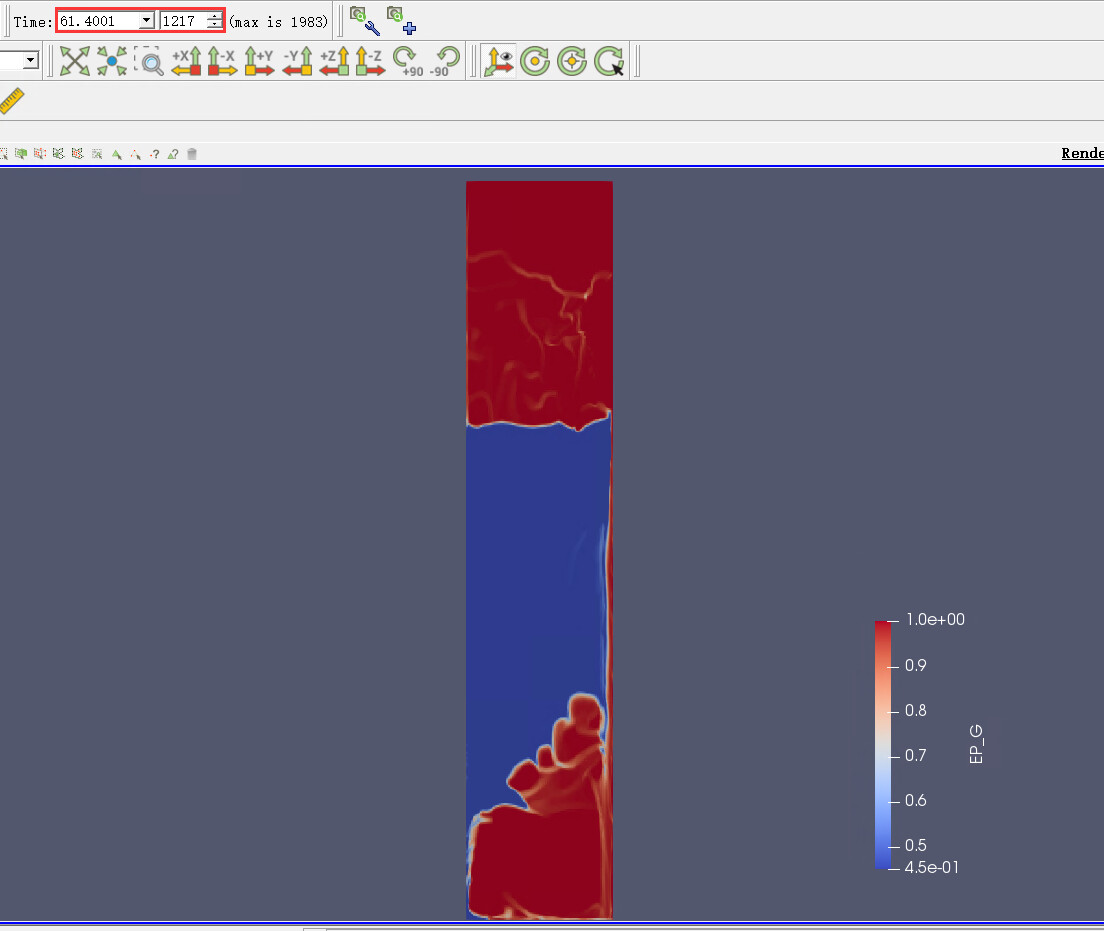
Task: Toggle orientation axes visibility
Action: point(498,61)
